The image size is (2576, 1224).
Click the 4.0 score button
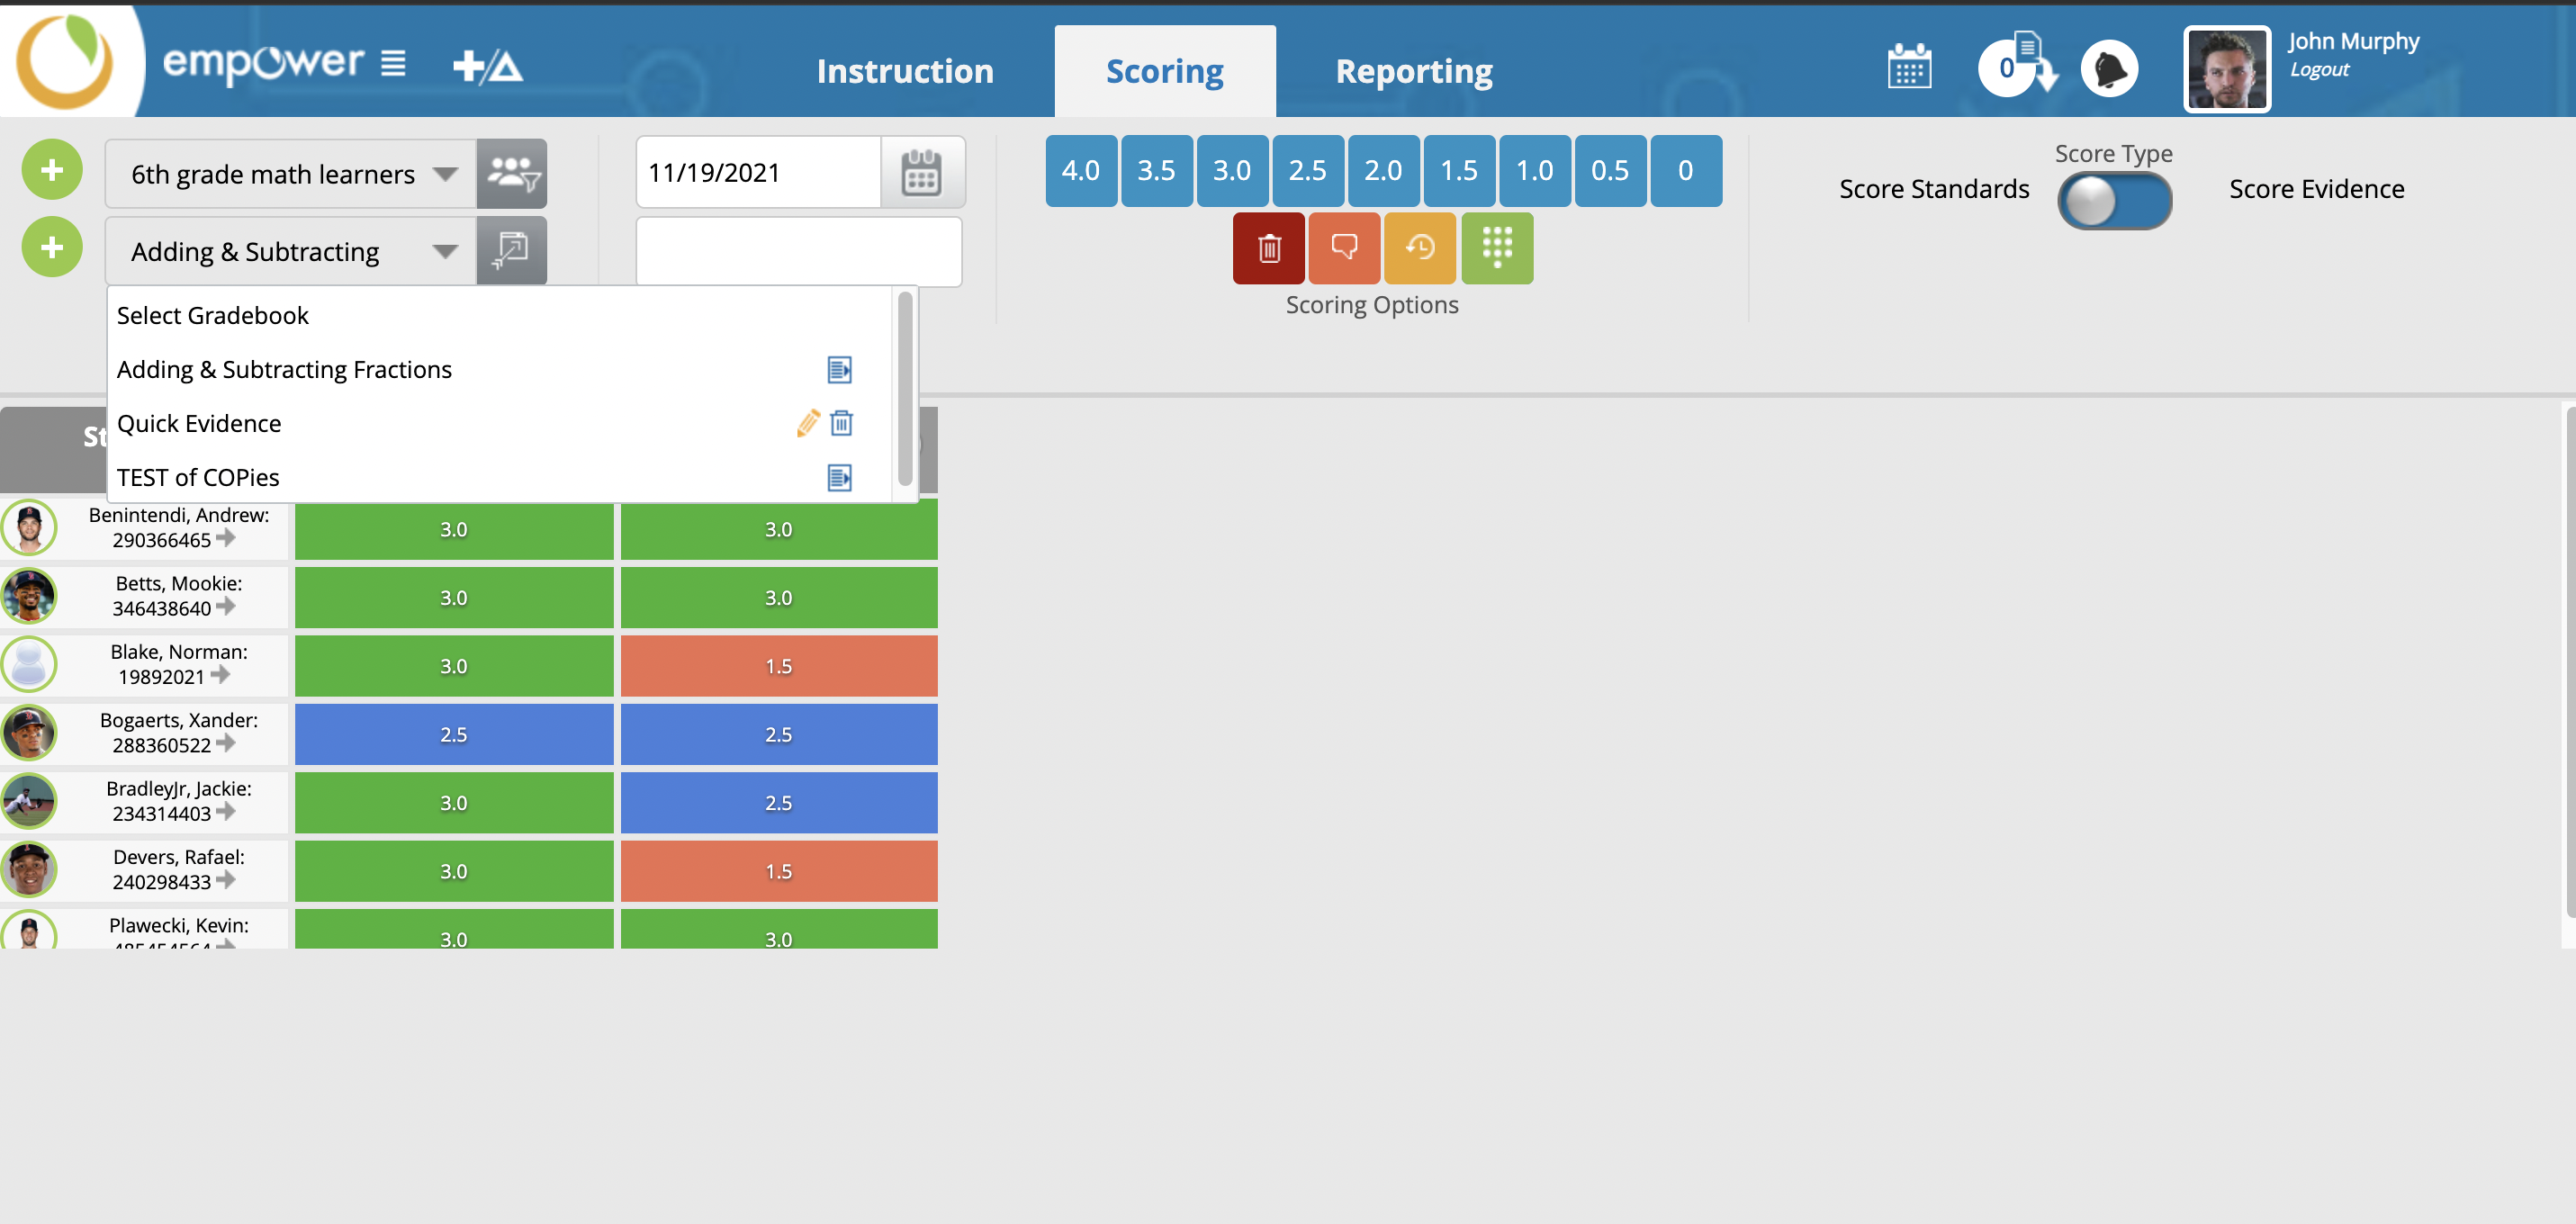pos(1080,171)
